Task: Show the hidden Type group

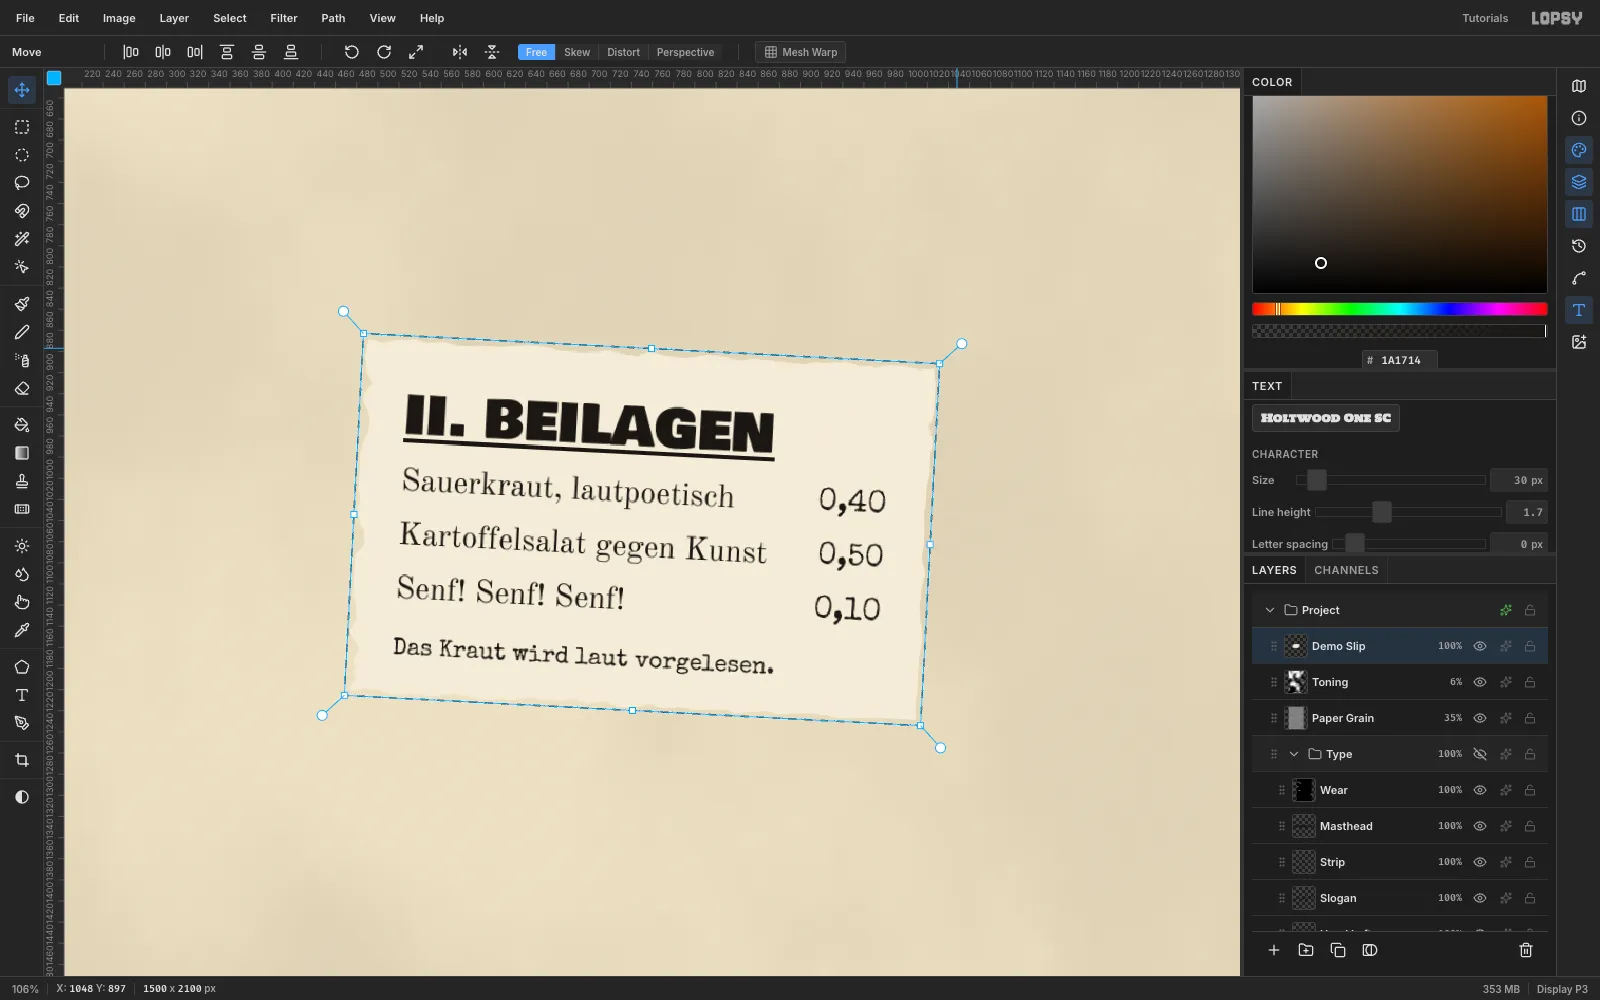Action: click(1480, 754)
